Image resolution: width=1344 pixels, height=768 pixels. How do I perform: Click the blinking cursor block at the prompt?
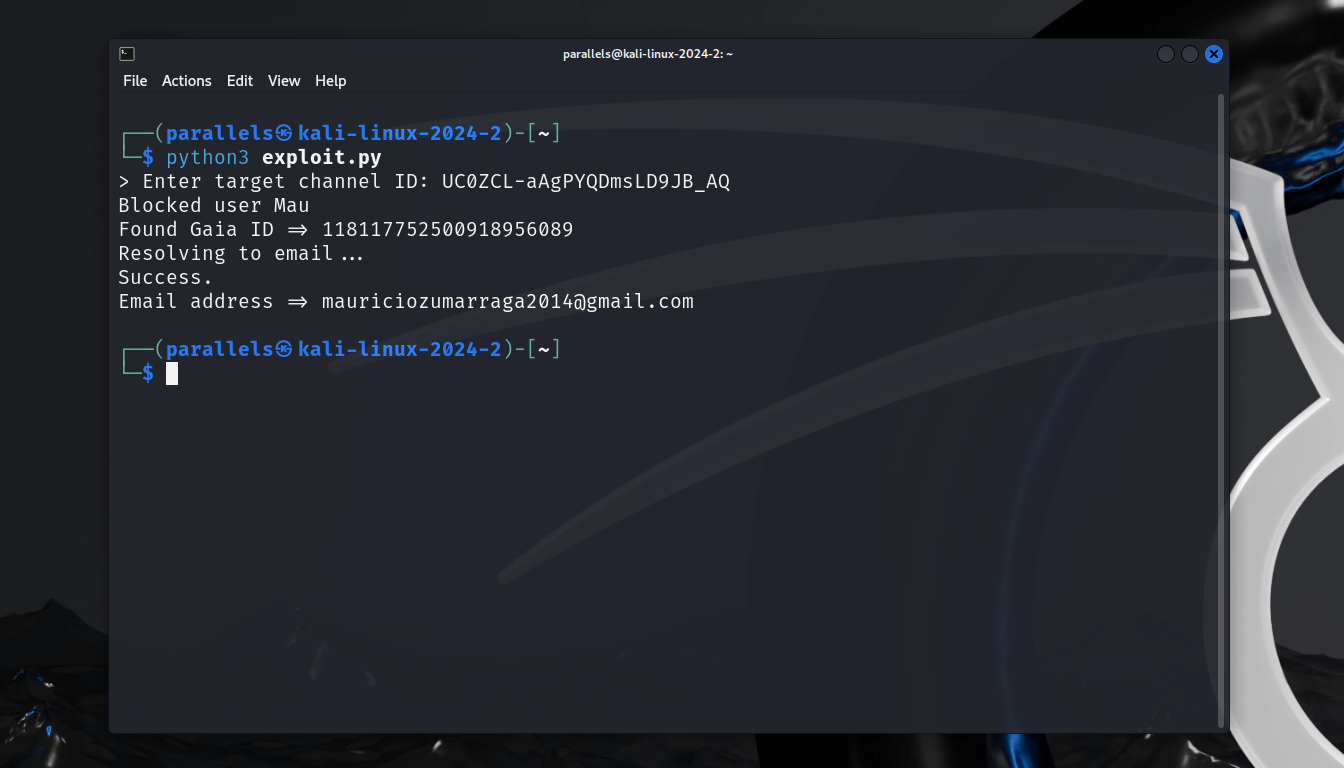coord(172,373)
